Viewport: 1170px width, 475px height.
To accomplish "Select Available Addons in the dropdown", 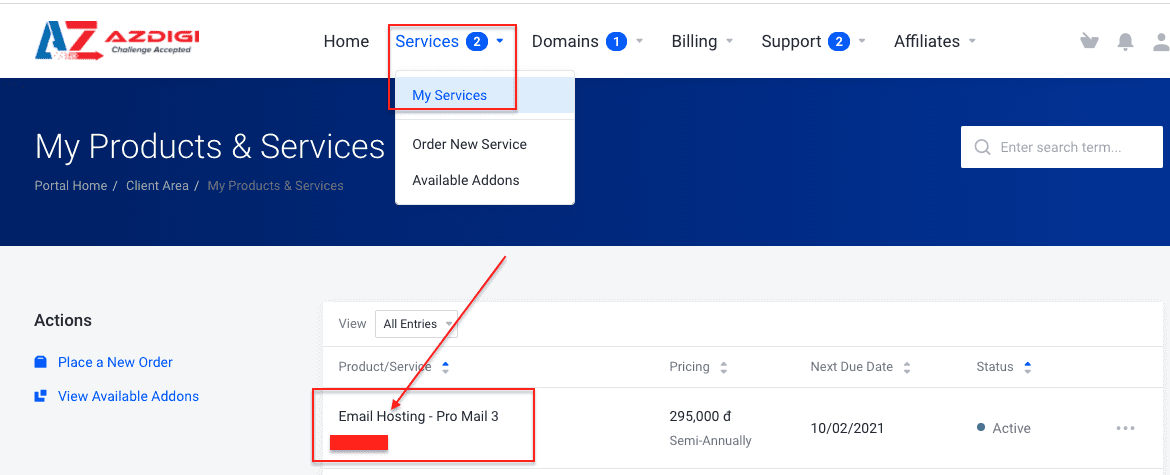I will (466, 180).
